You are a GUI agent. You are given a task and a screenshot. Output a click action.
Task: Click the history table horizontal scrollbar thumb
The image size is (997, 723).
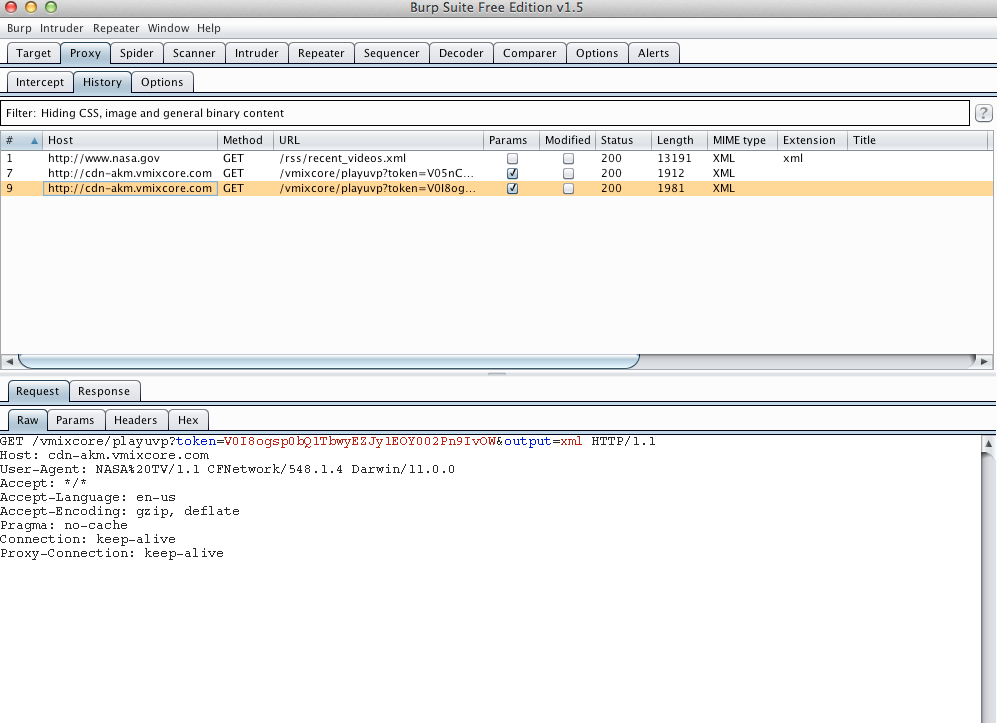[328, 361]
